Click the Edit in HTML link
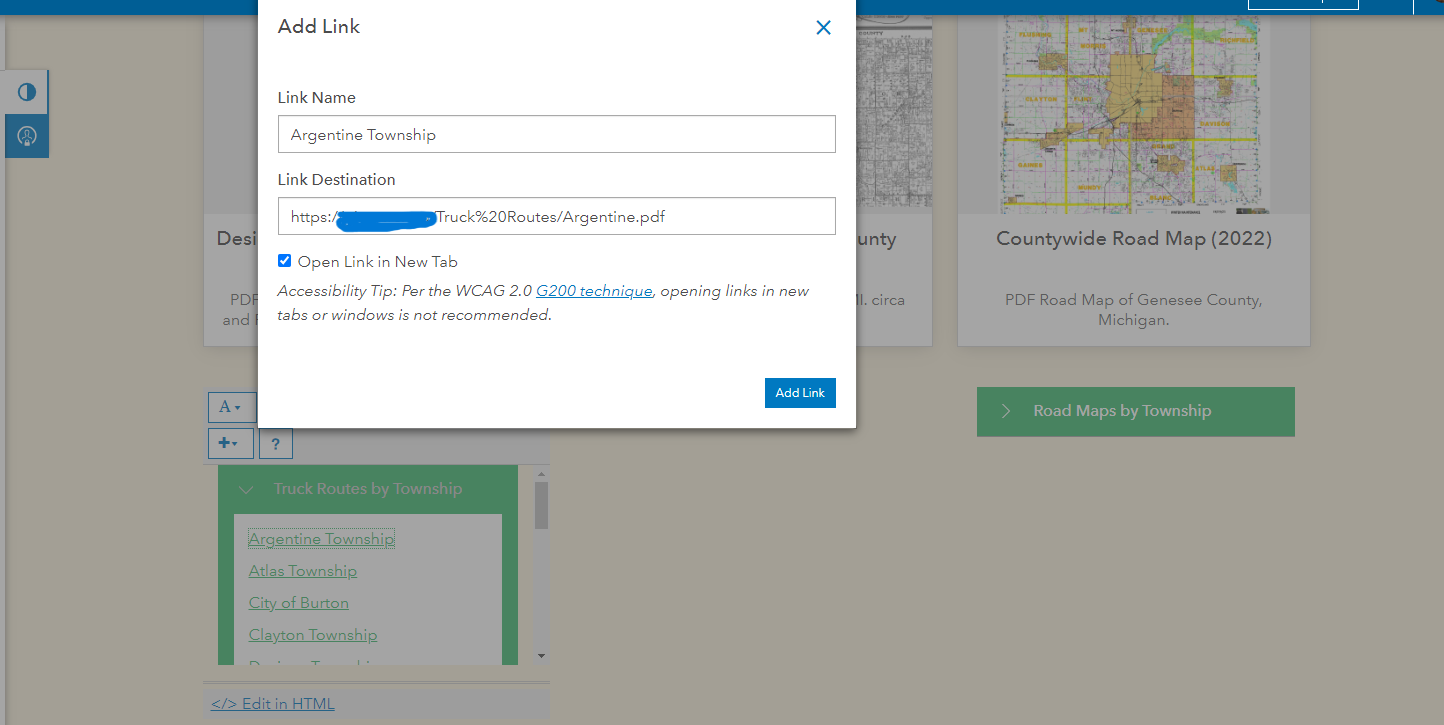 point(272,703)
